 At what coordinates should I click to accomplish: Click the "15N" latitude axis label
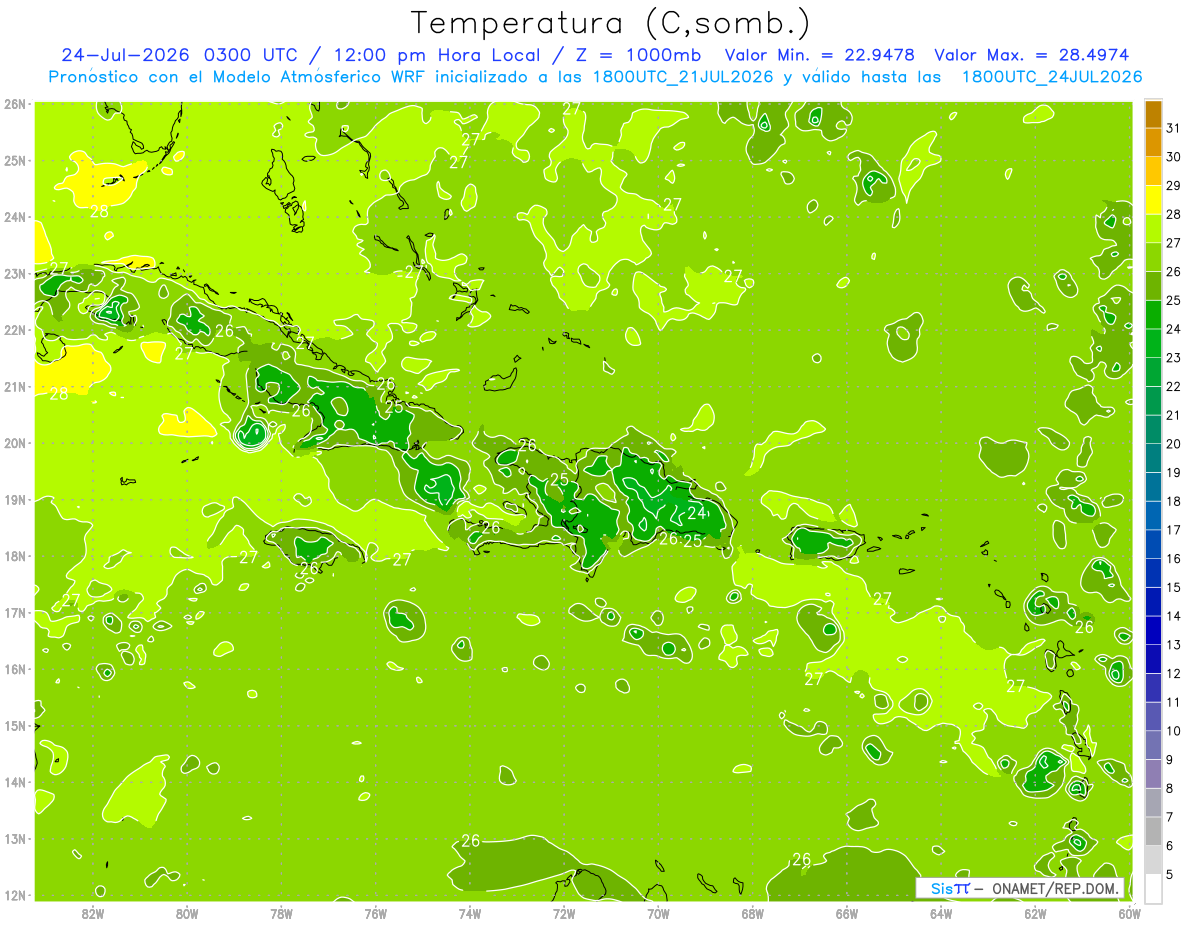(x=15, y=726)
